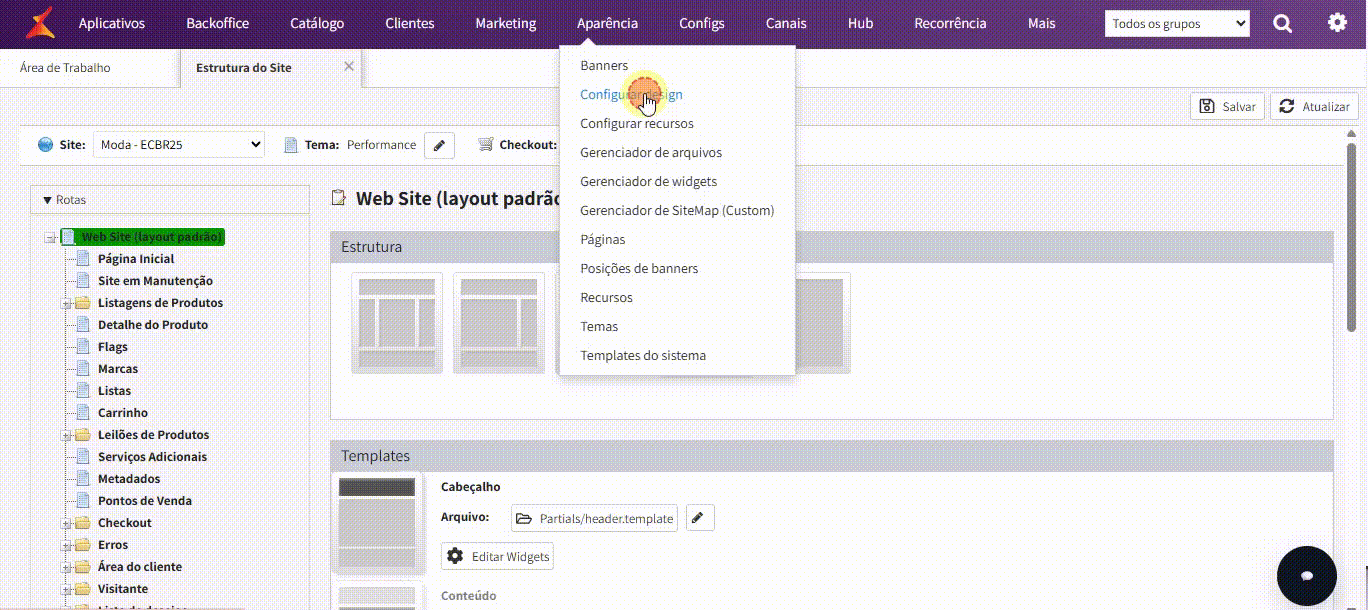
Task: Collapse the Rotas panel triangle
Action: [47, 200]
